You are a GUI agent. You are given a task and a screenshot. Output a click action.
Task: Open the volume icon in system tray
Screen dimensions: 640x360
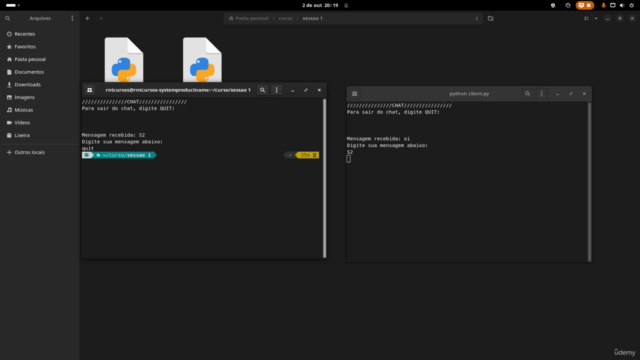pos(622,5)
